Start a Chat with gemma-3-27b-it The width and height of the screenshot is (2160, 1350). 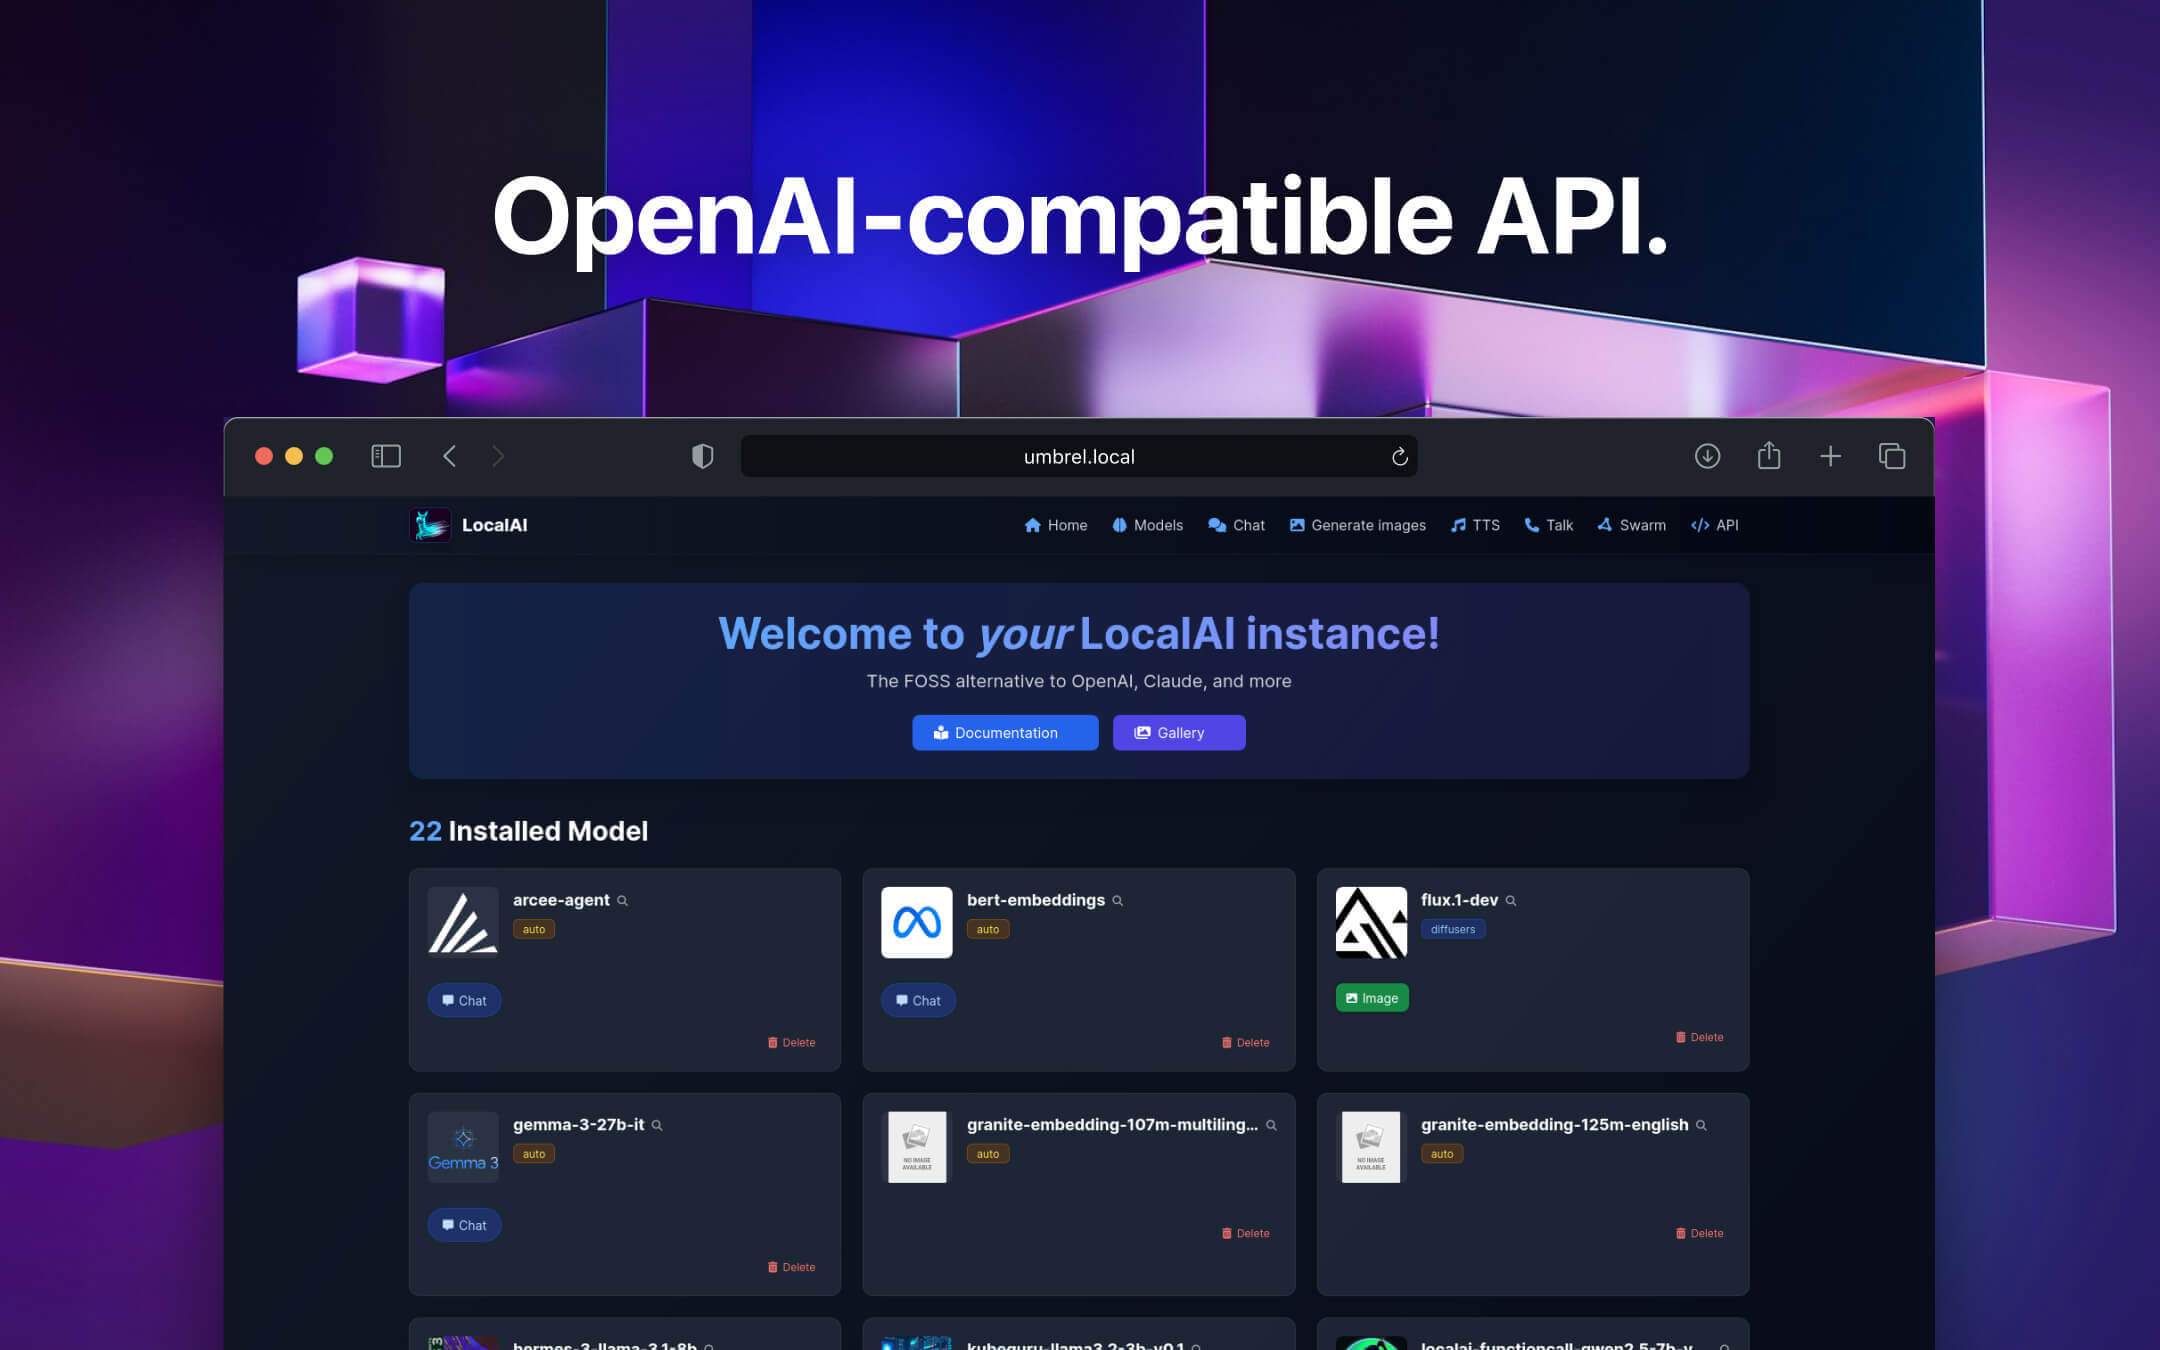pos(464,1224)
